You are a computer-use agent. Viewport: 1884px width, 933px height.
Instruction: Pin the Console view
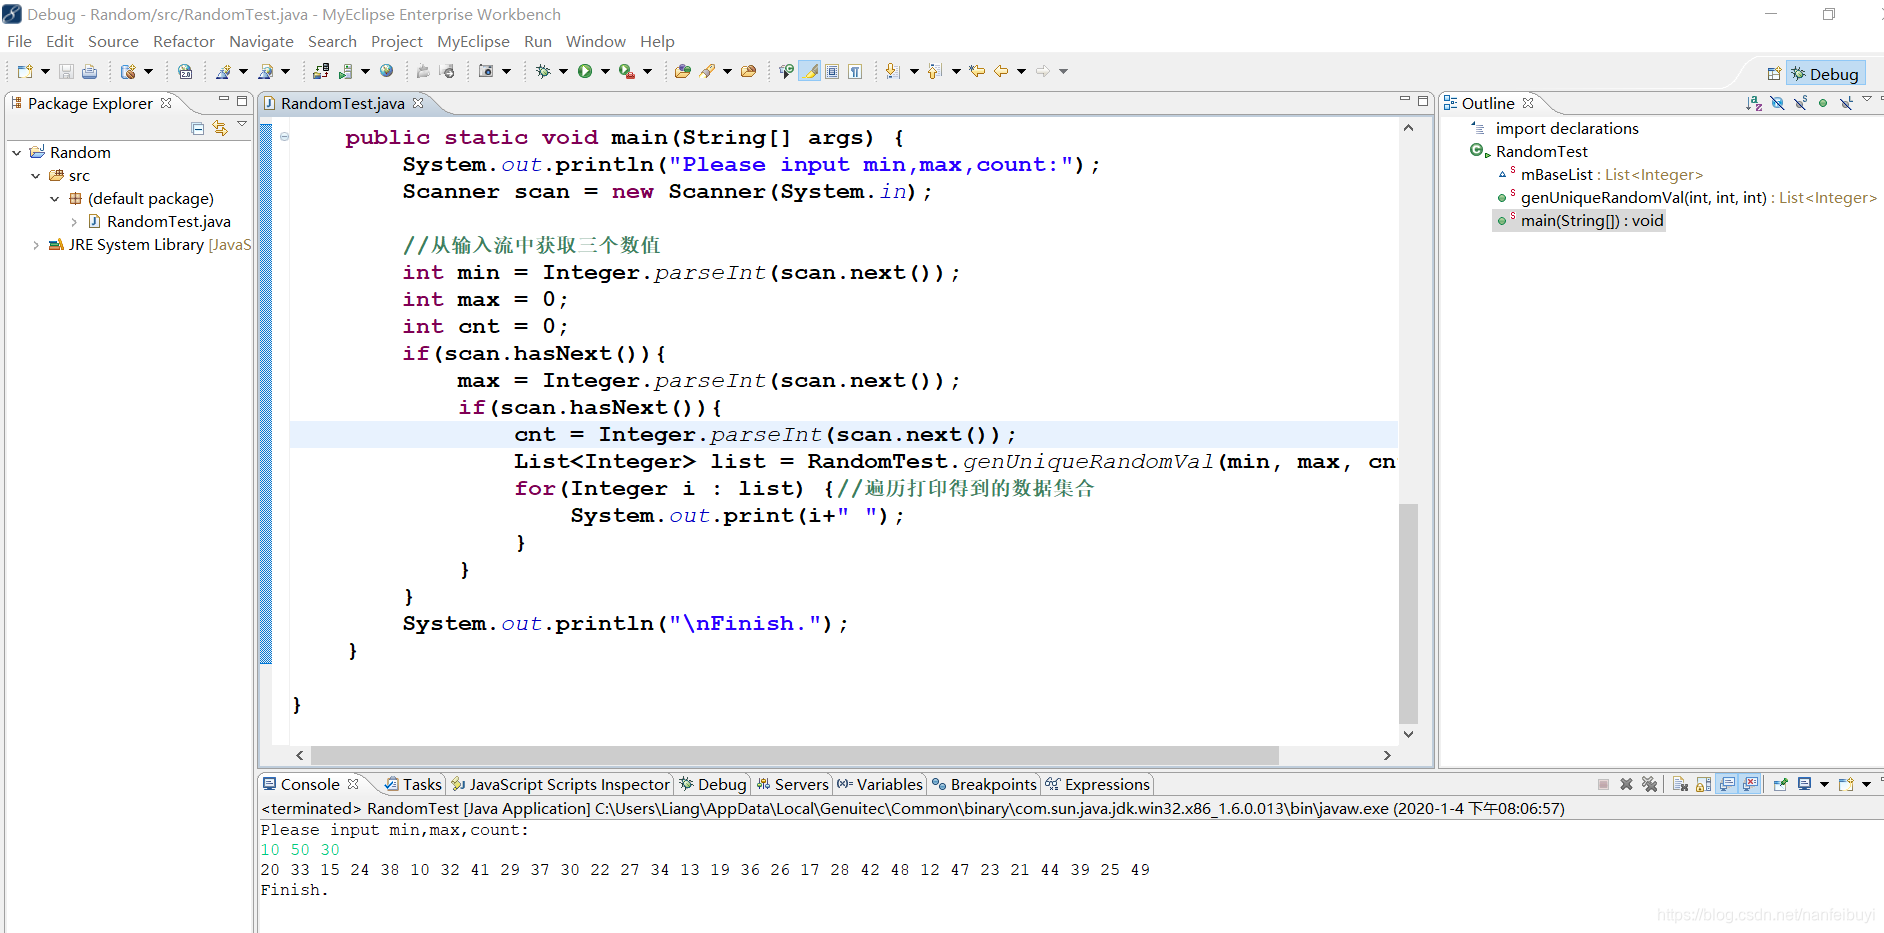pos(1780,784)
